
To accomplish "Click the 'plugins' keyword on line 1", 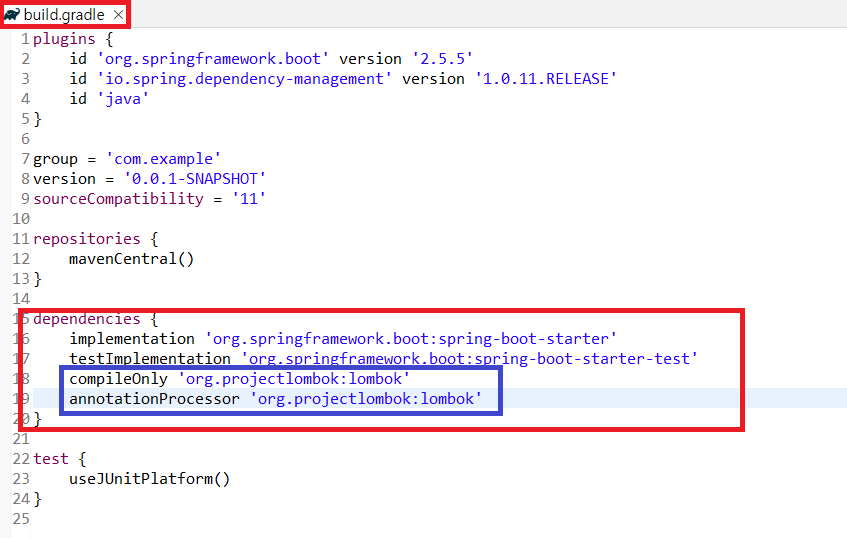I will [64, 39].
